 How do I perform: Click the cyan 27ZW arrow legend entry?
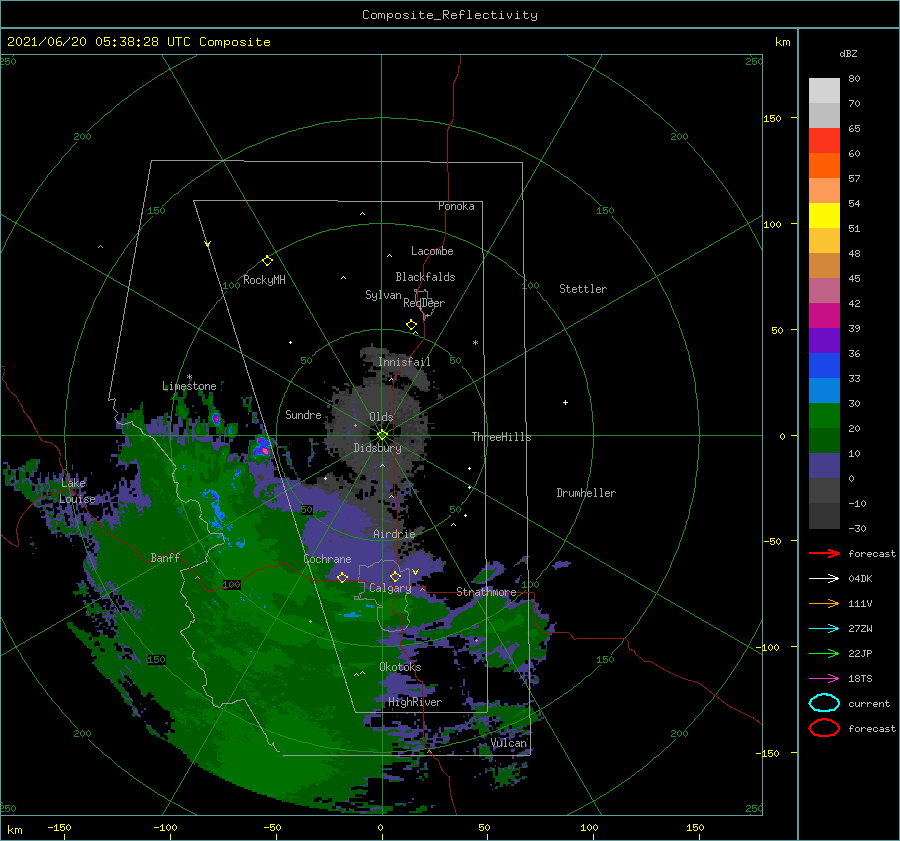pyautogui.click(x=824, y=629)
